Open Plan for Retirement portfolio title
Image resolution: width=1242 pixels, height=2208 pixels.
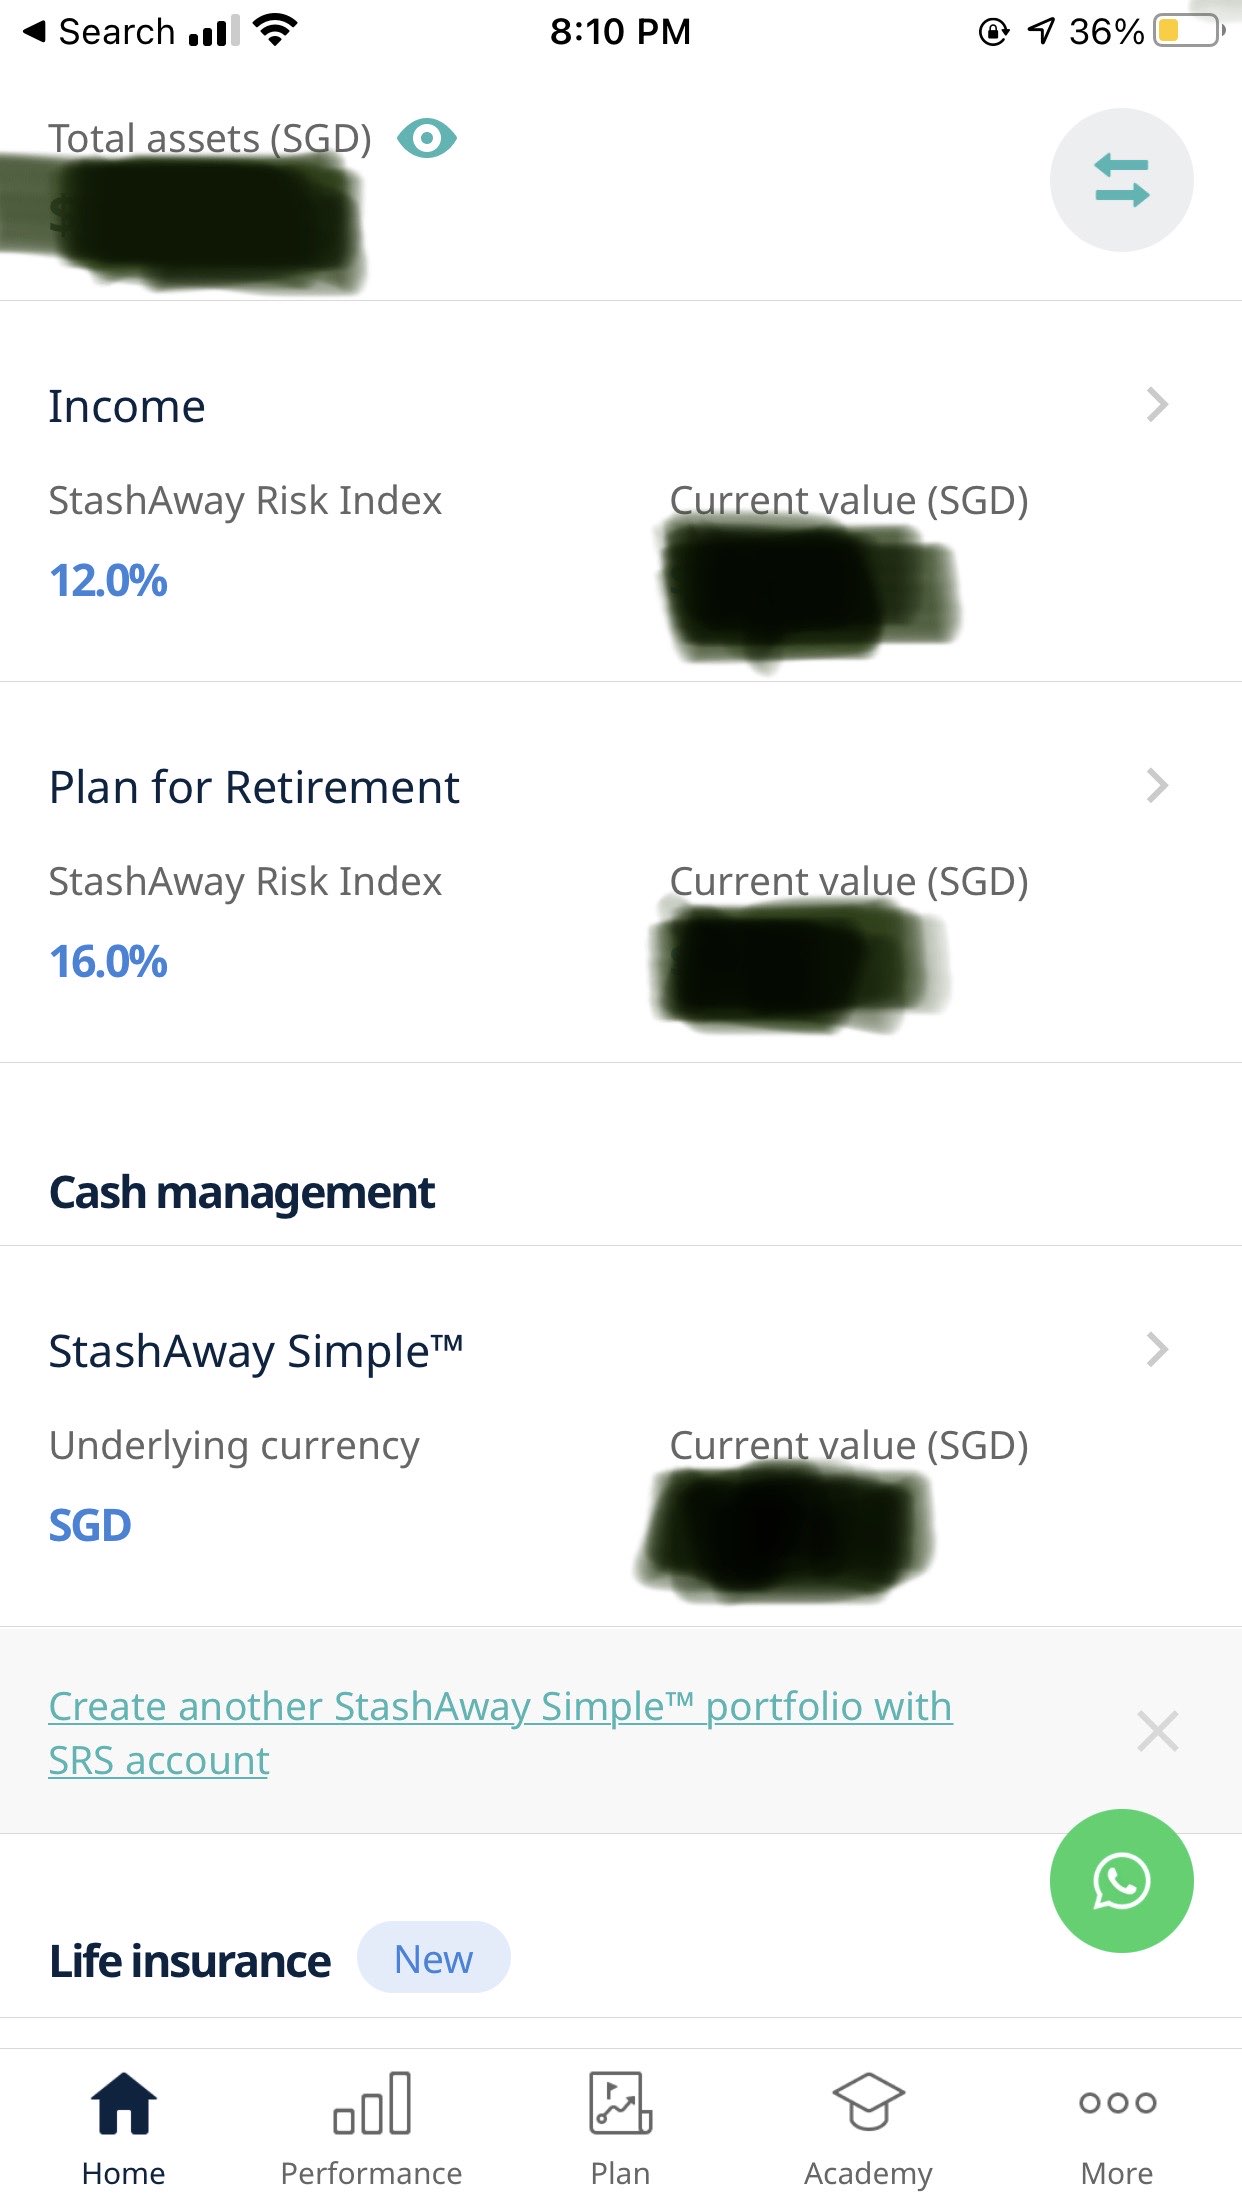[x=254, y=787]
